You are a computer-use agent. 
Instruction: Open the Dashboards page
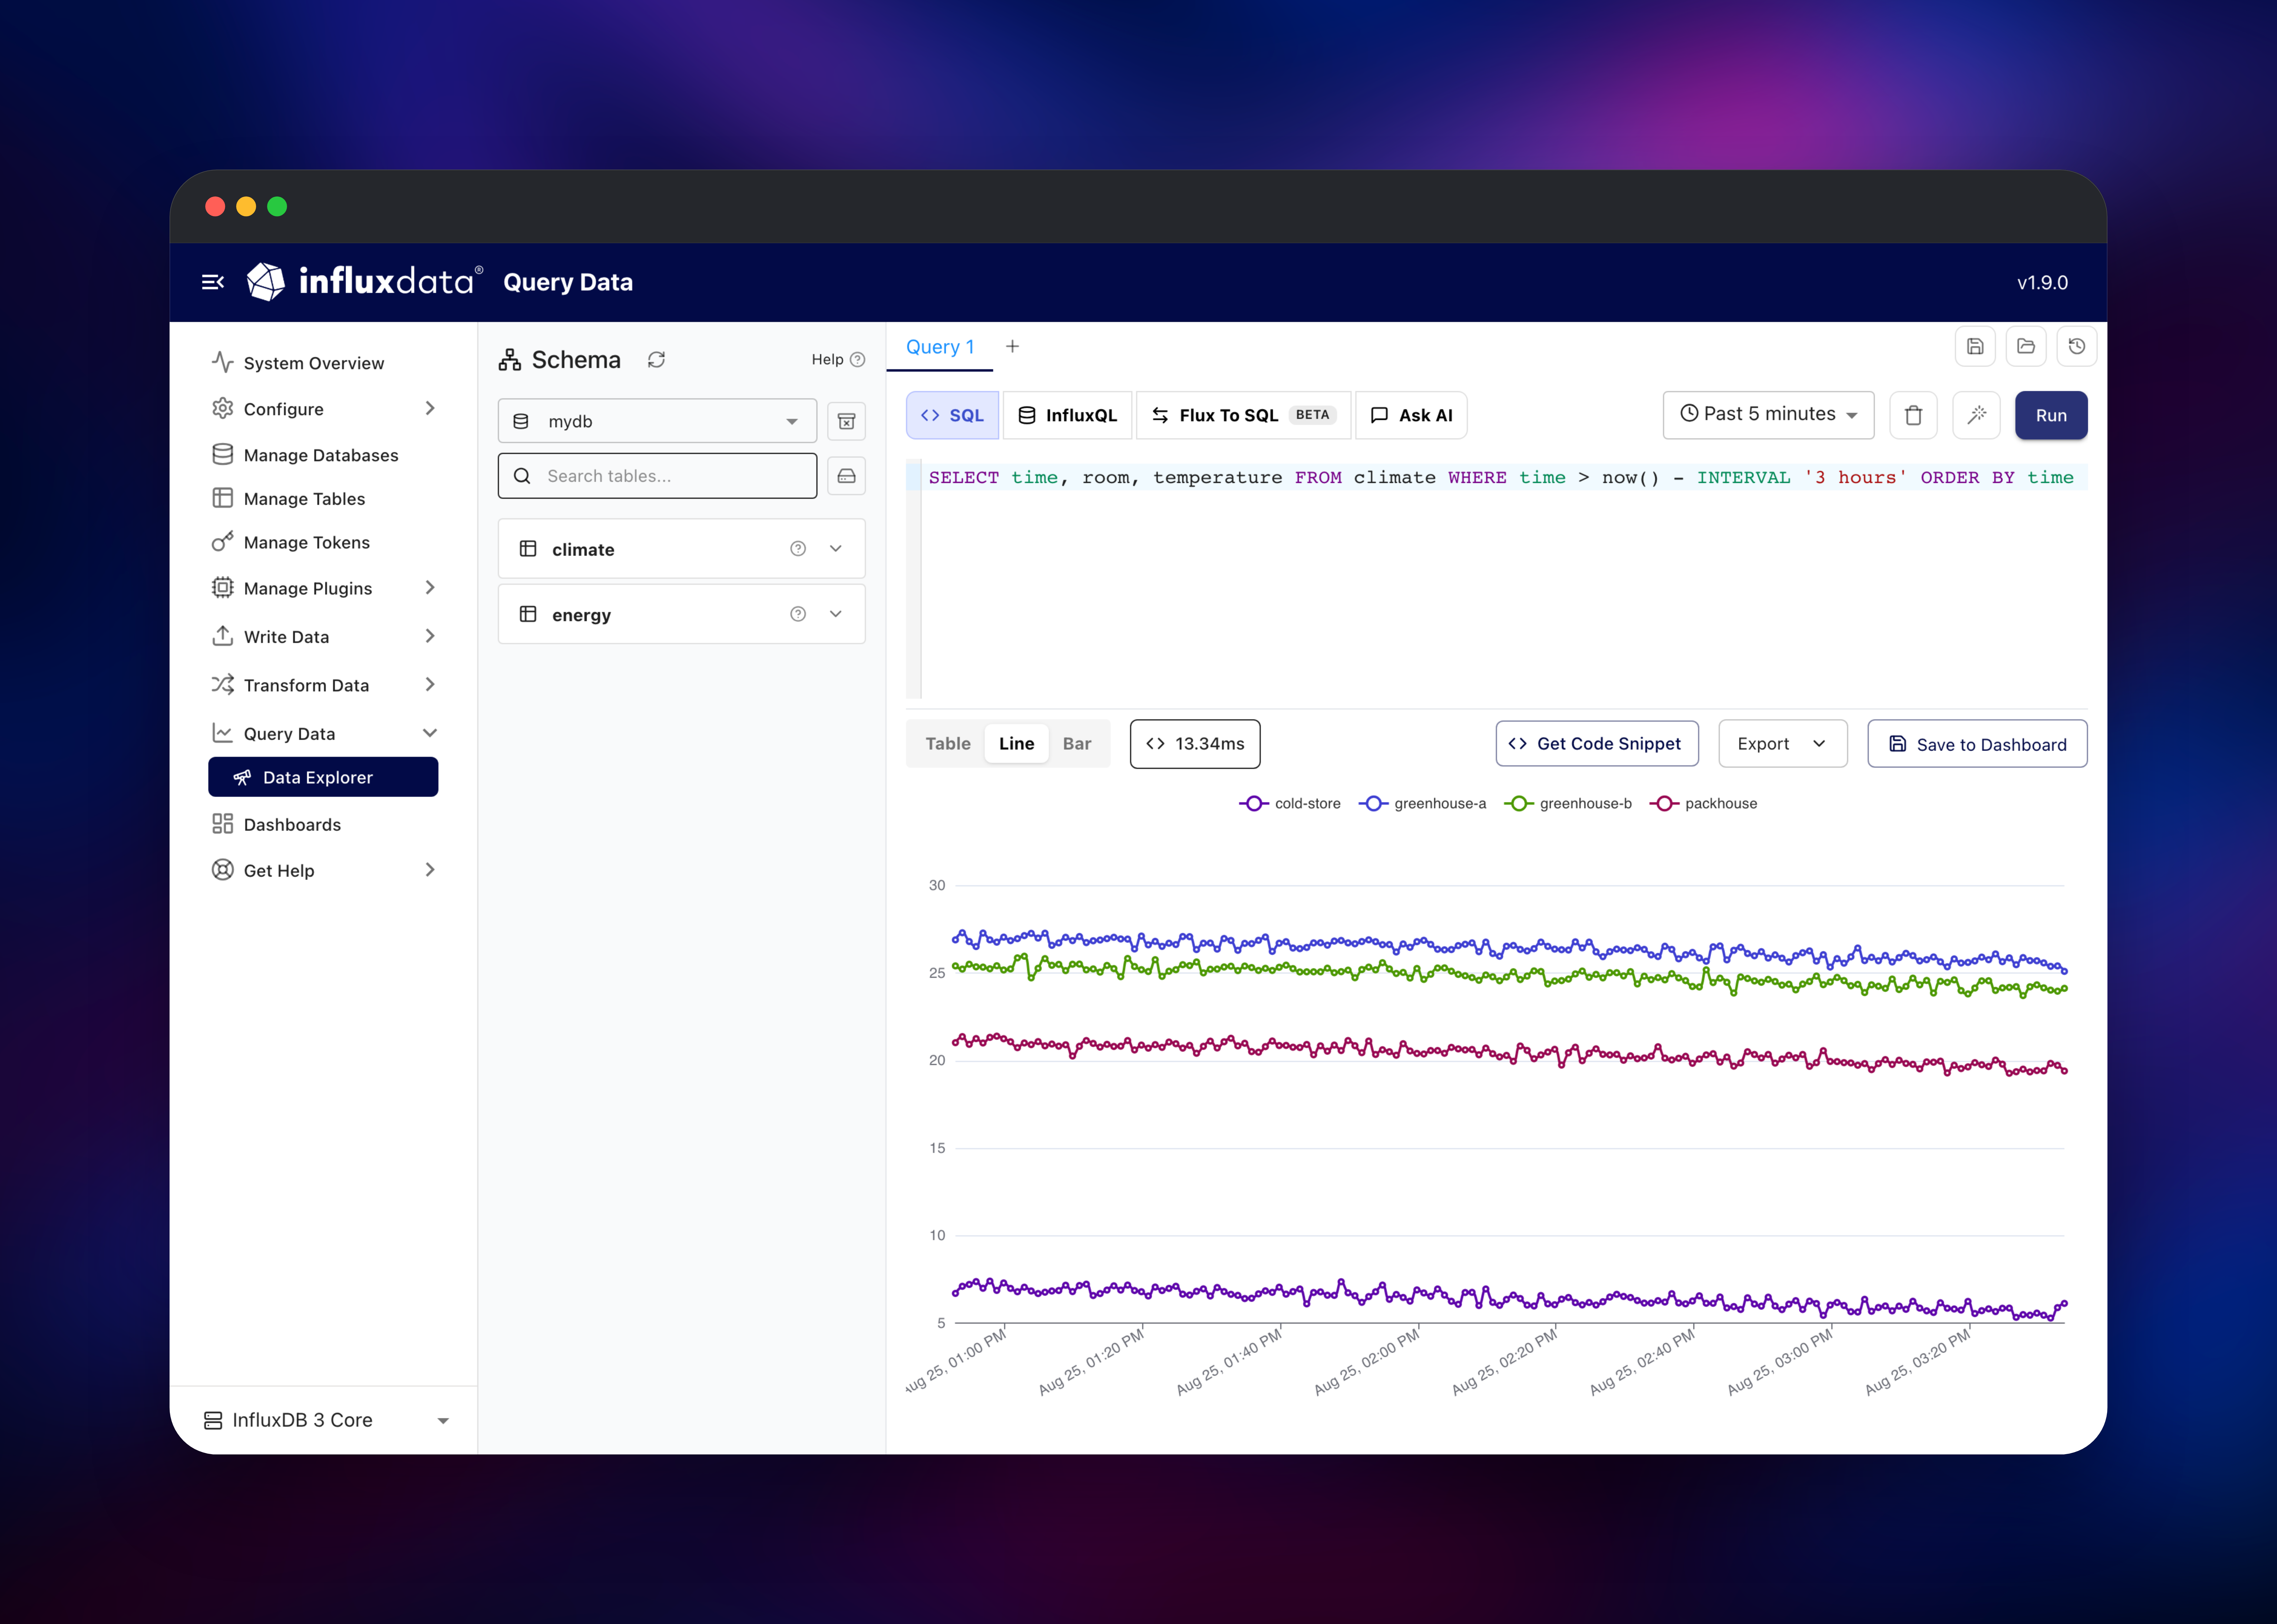[x=292, y=825]
